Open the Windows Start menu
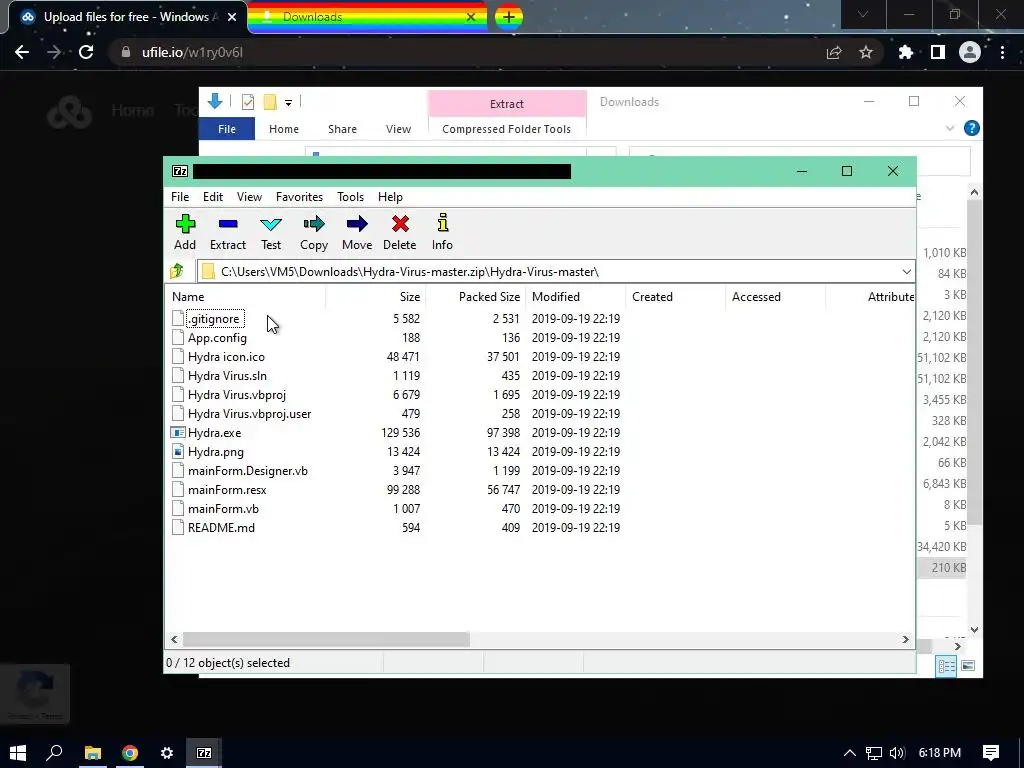1024x768 pixels. point(18,753)
